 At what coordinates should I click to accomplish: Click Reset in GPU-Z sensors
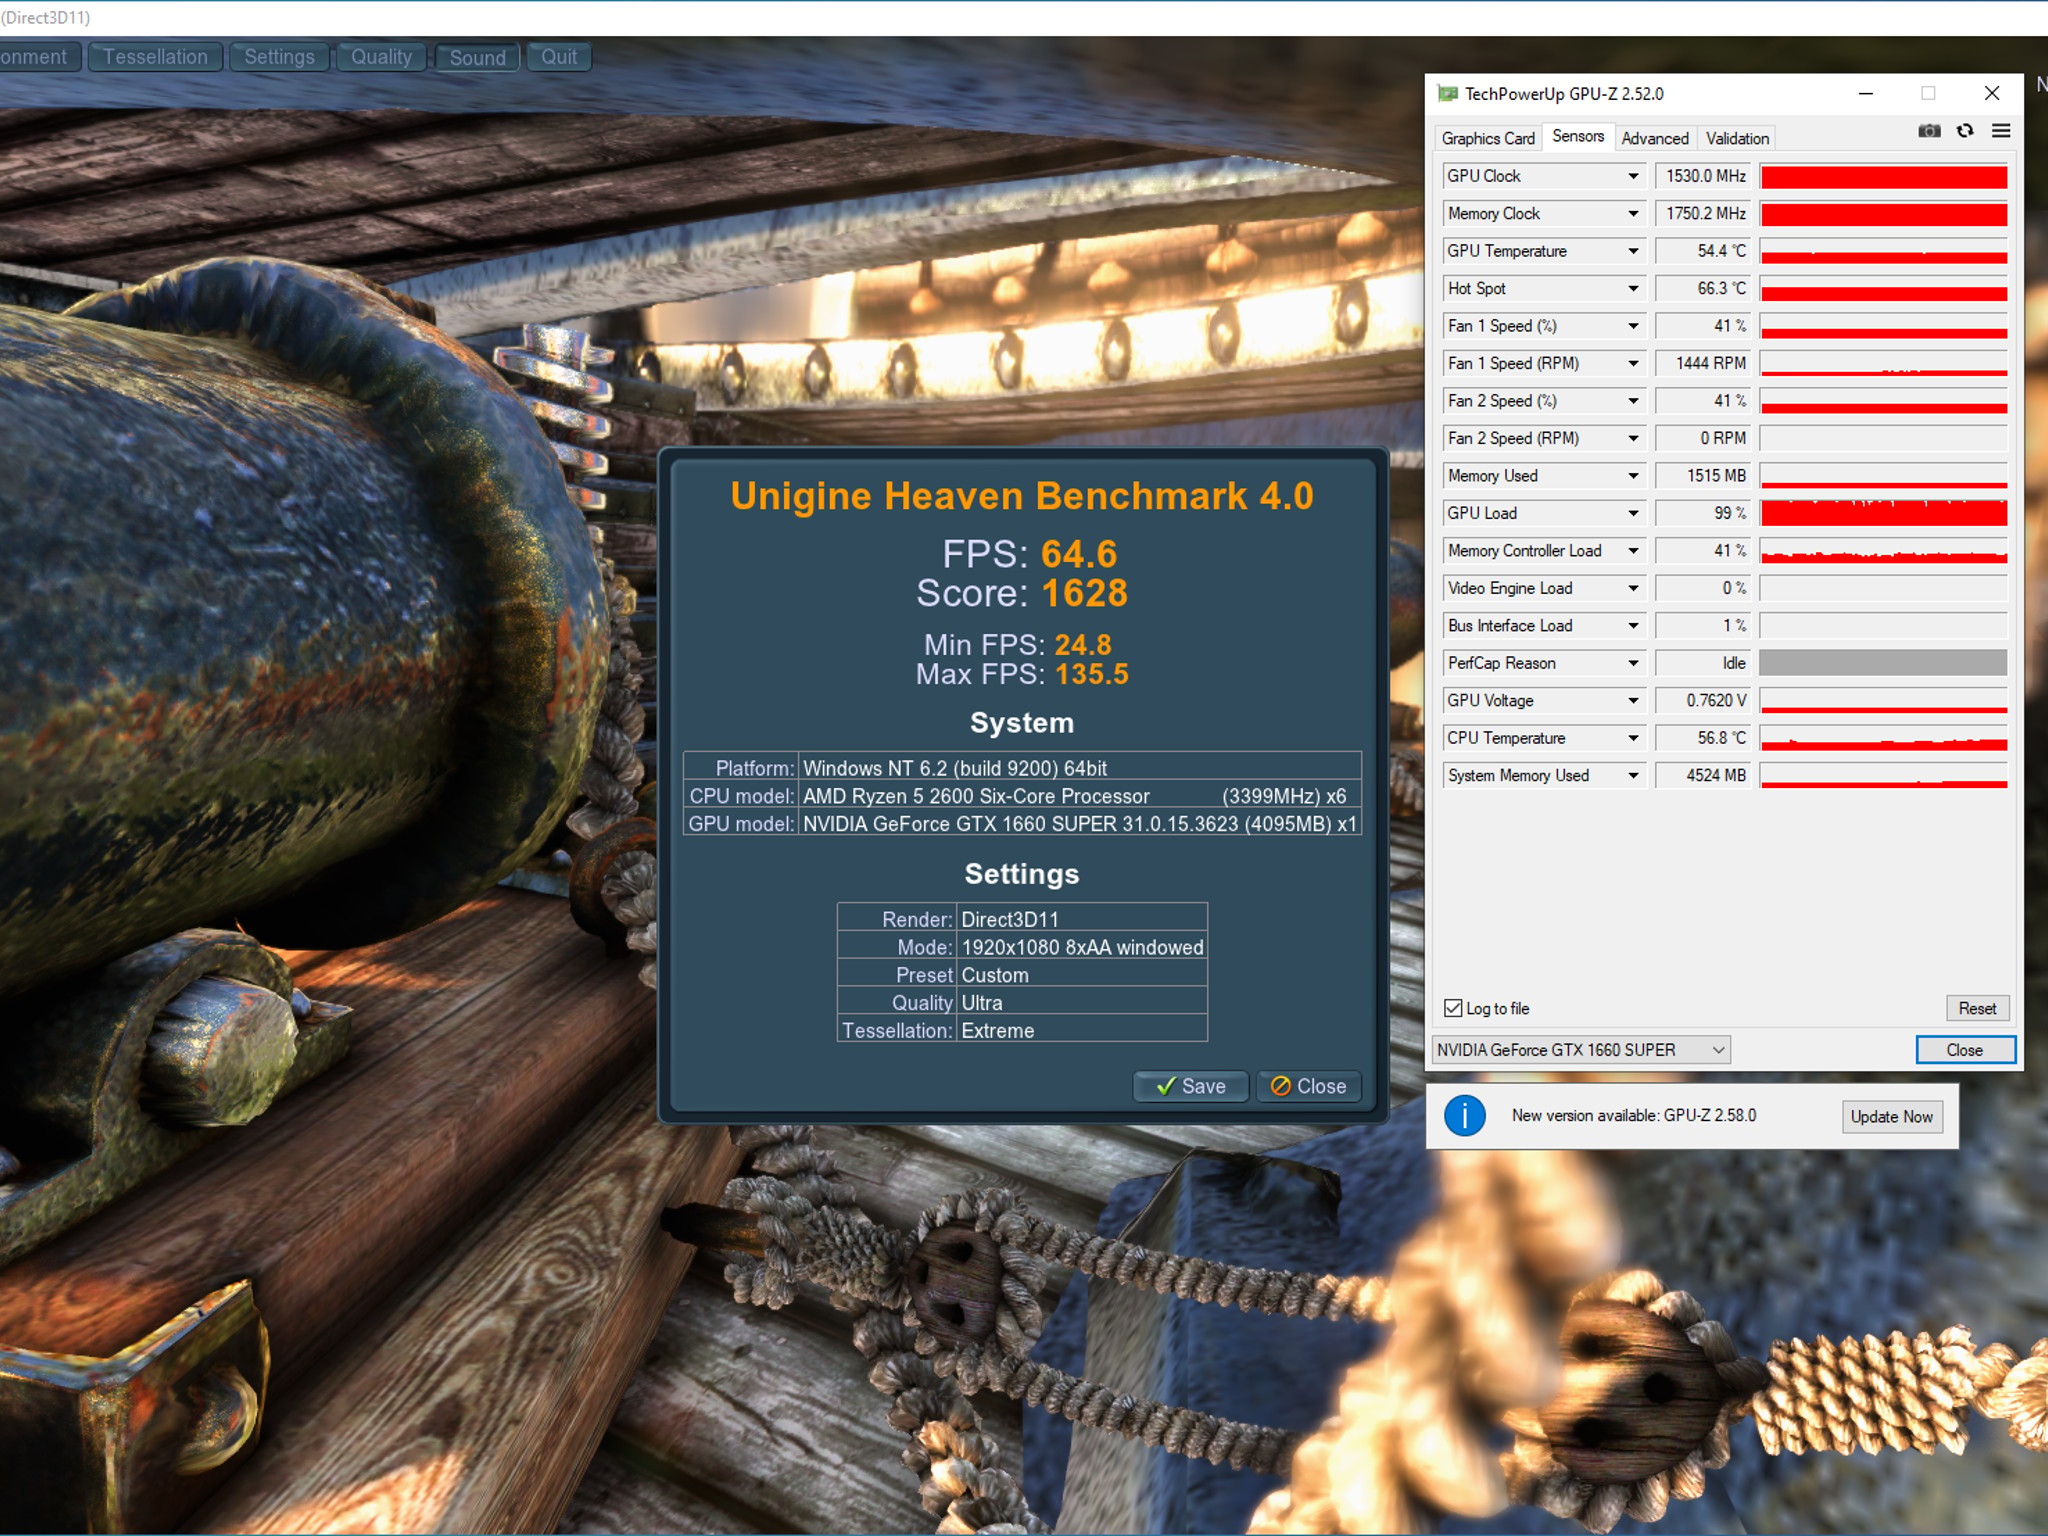1977,1008
